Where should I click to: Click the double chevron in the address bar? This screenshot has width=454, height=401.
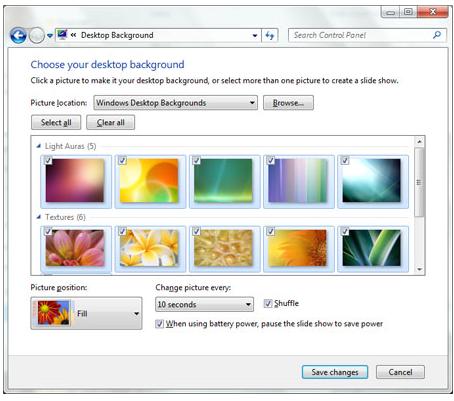pos(73,35)
